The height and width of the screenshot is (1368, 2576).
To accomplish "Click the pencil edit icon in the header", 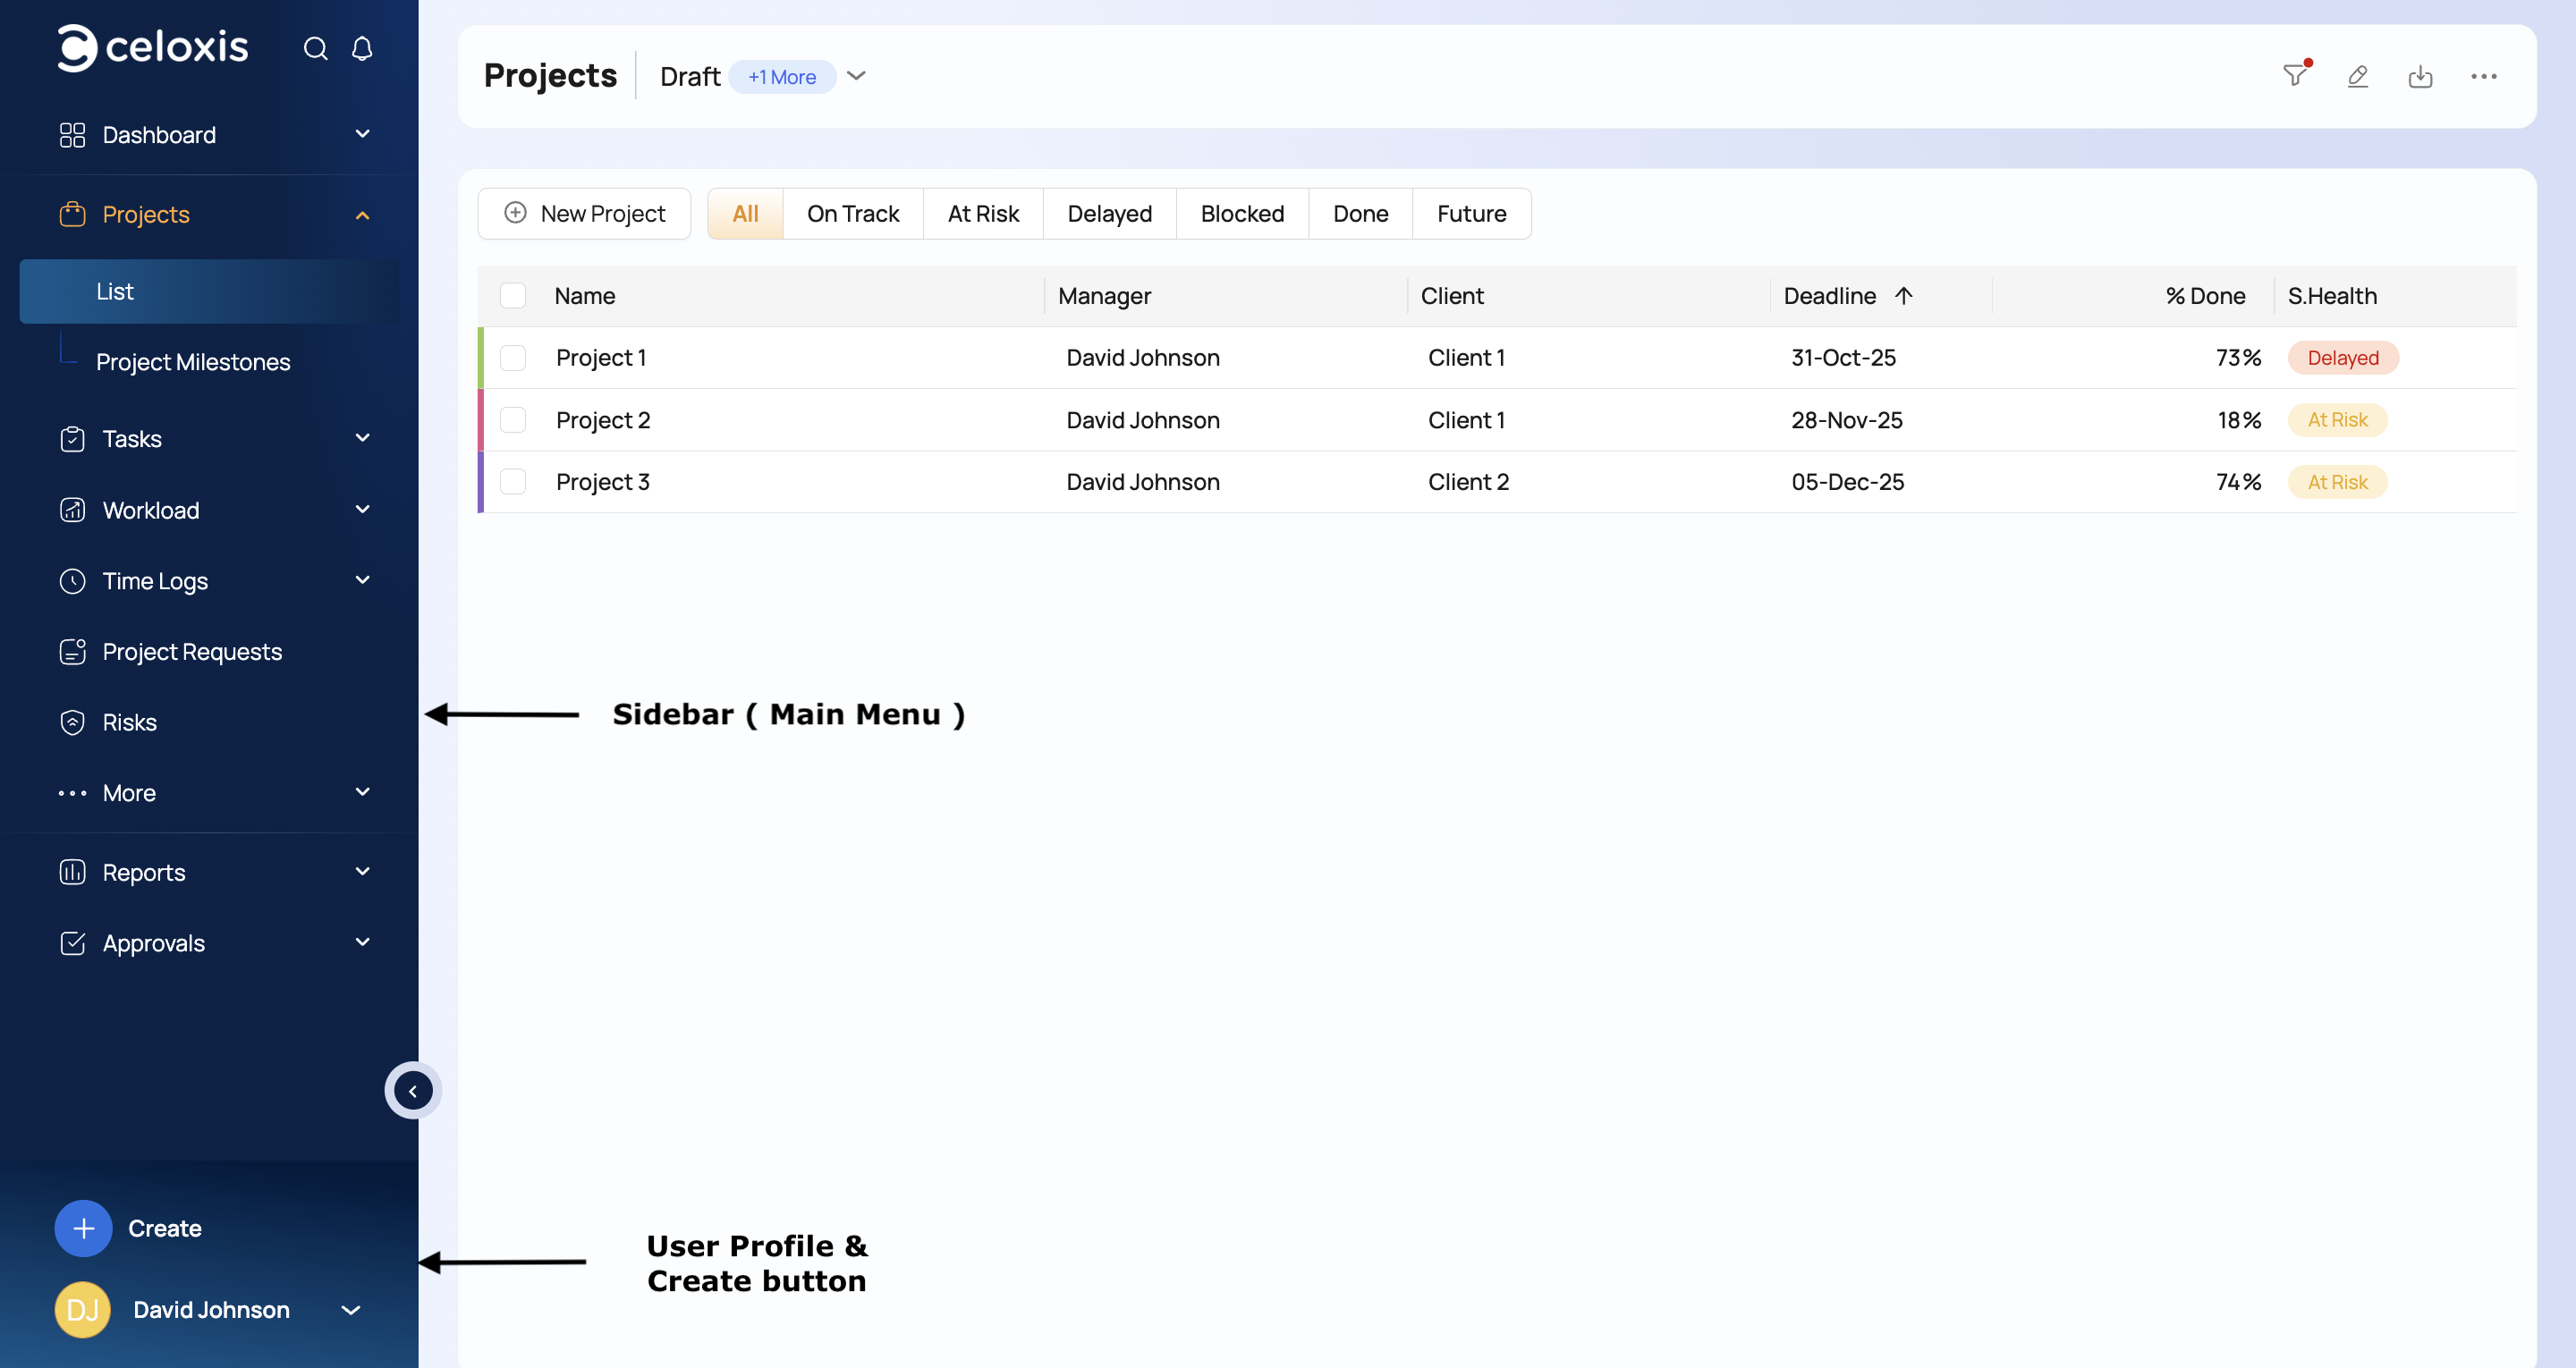I will 2358,76.
